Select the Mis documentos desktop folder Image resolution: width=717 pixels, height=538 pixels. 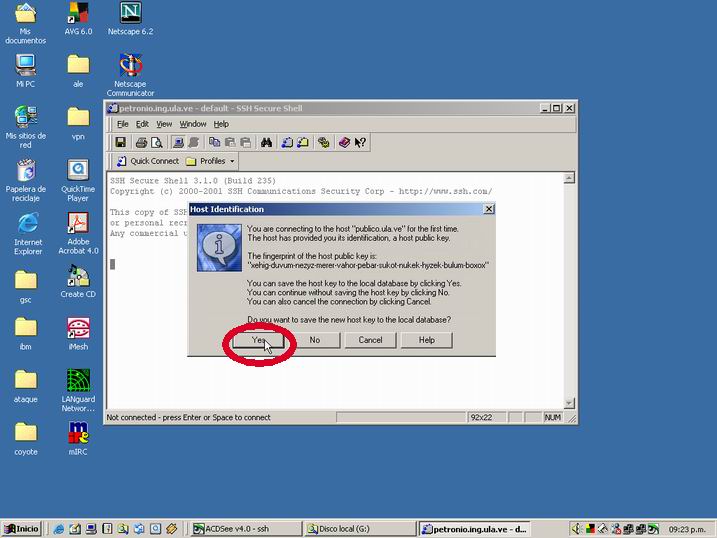coord(26,23)
